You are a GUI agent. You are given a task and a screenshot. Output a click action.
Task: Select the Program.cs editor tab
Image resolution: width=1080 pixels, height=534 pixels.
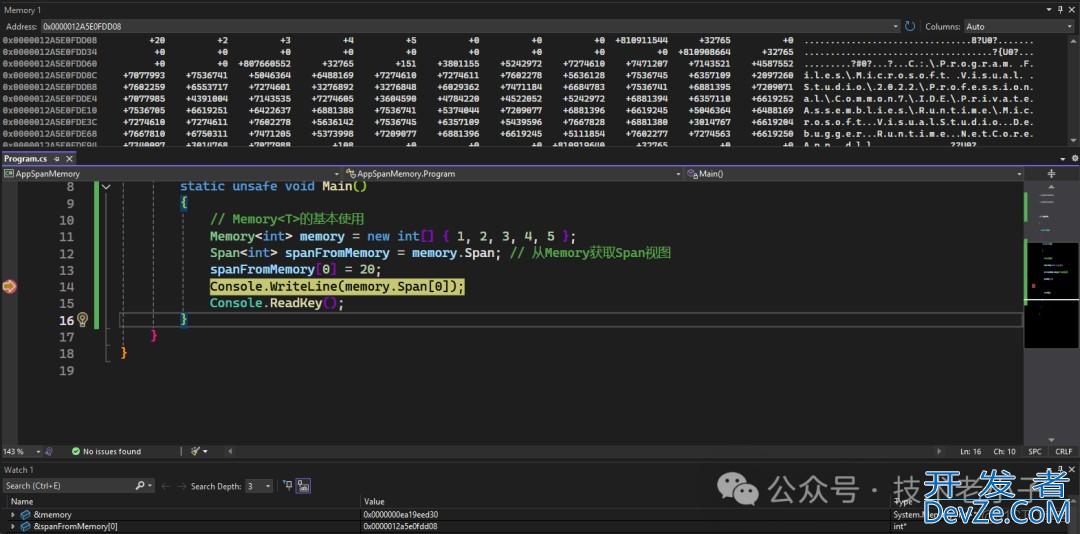point(25,158)
